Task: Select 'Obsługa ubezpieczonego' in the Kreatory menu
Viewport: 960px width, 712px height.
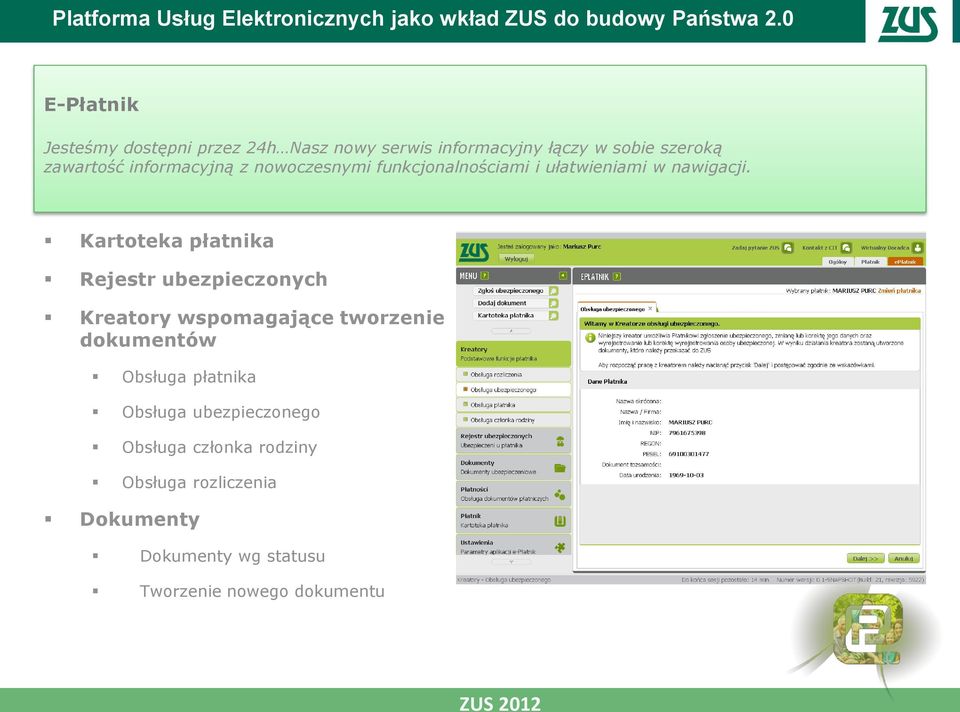Action: 514,389
